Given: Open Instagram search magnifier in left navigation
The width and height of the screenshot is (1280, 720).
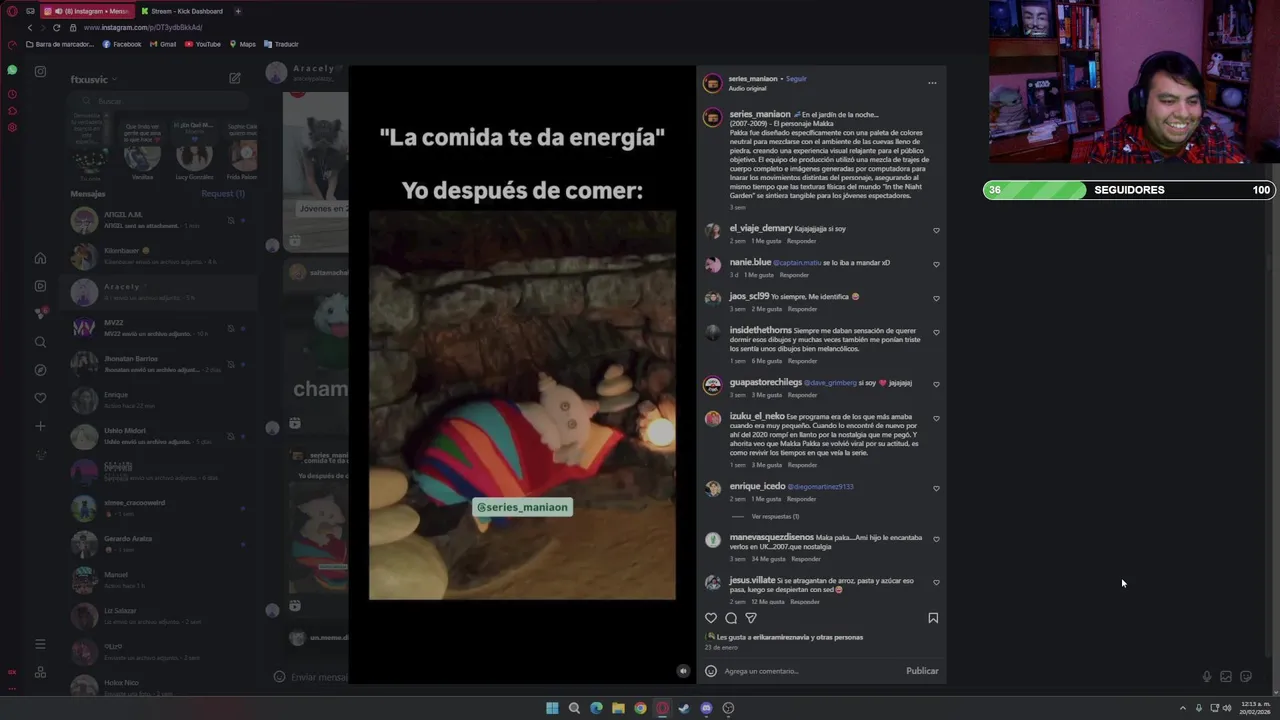Looking at the screenshot, I should pyautogui.click(x=40, y=342).
